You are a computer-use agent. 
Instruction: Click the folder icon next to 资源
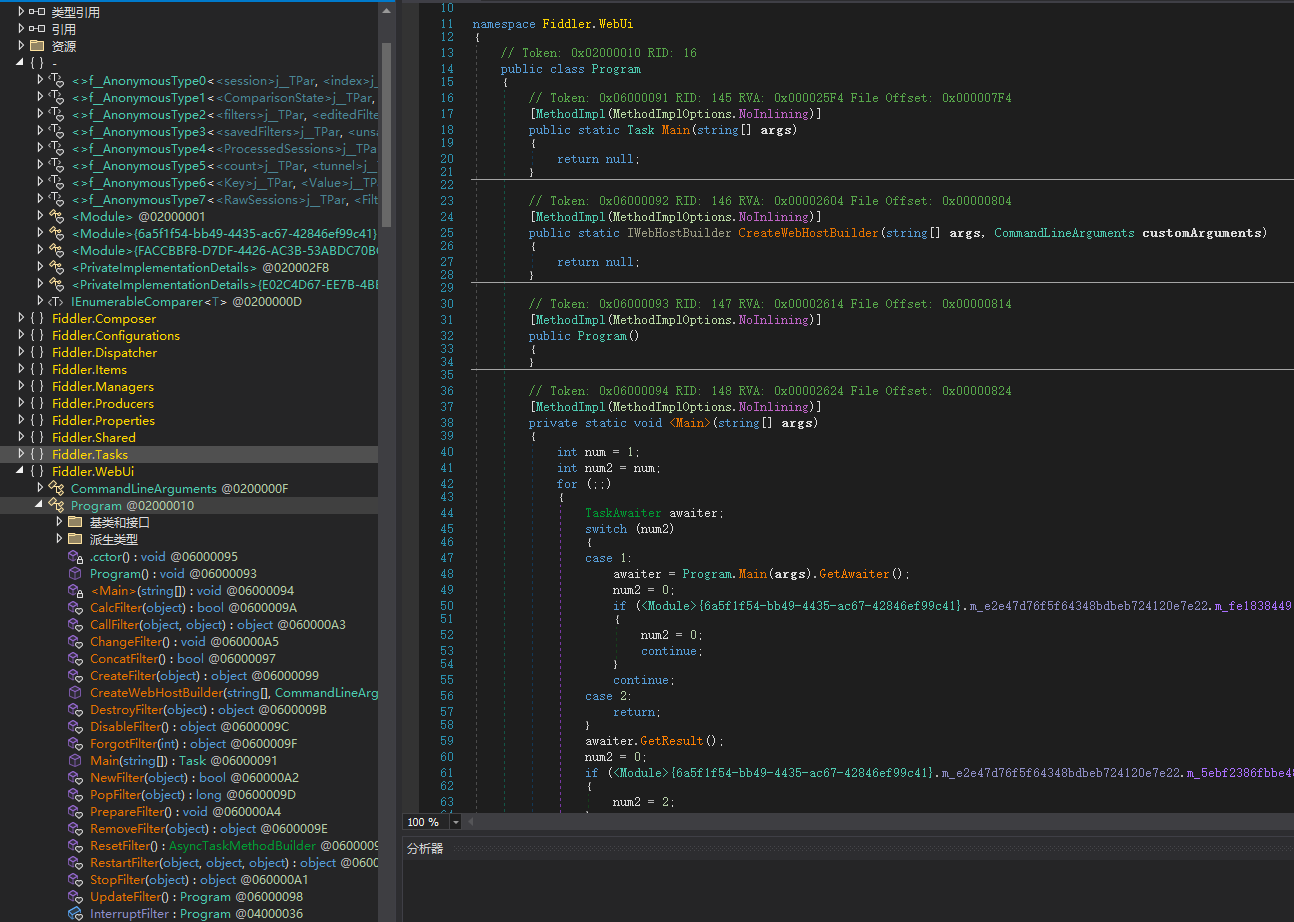37,46
